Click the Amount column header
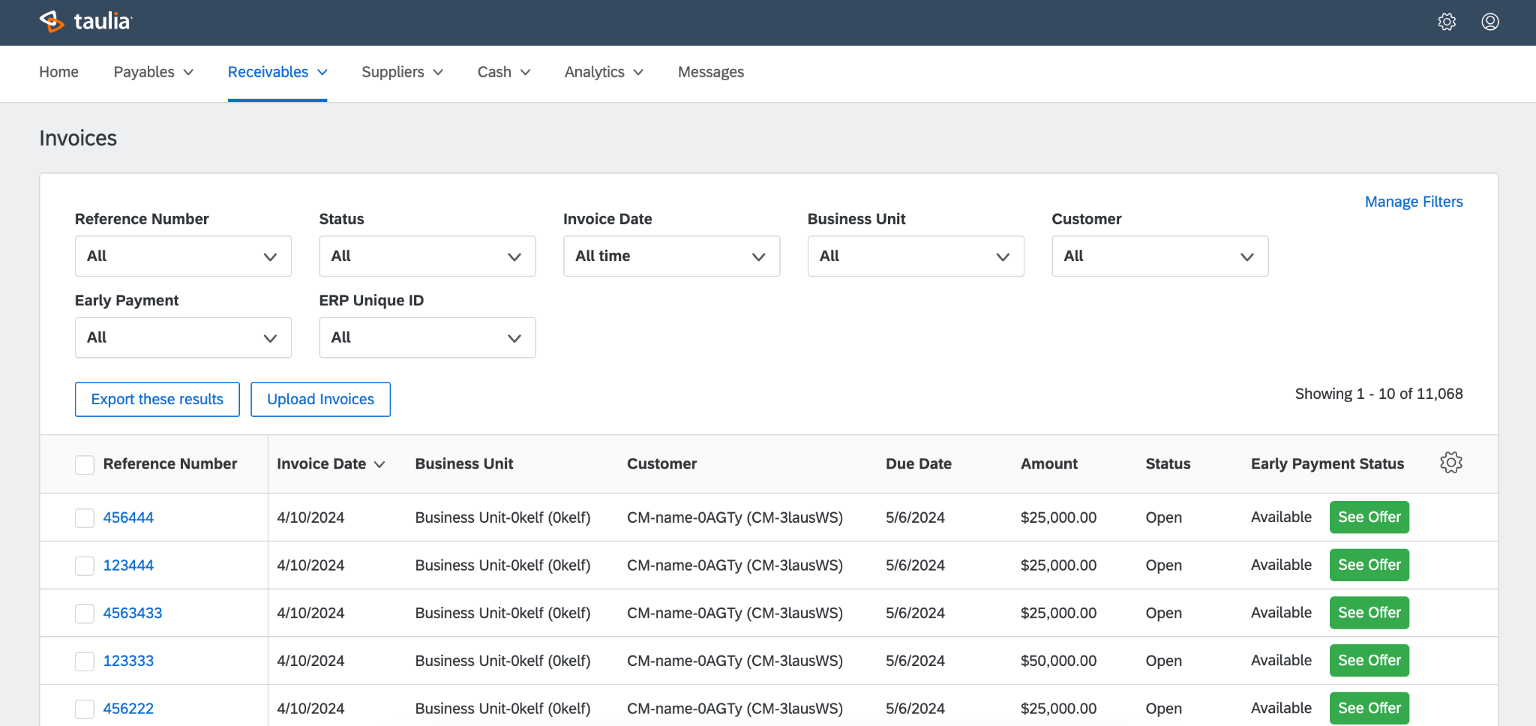 click(x=1049, y=464)
